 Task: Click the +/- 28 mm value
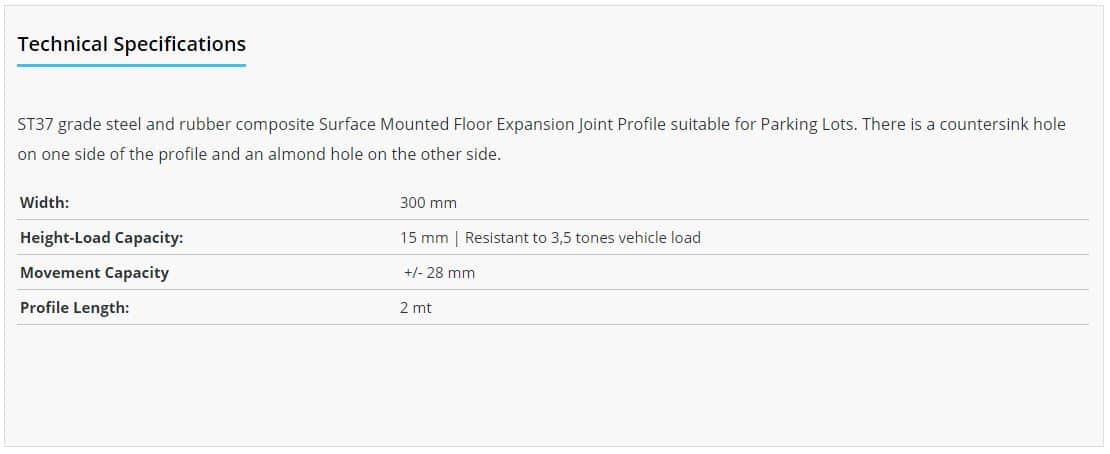(439, 273)
